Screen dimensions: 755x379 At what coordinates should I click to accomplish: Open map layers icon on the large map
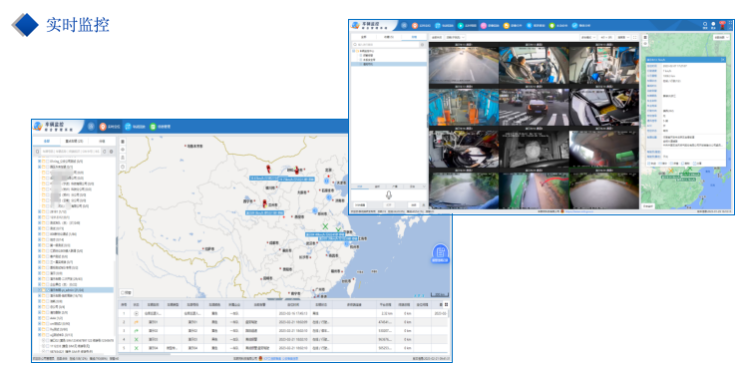[122, 142]
